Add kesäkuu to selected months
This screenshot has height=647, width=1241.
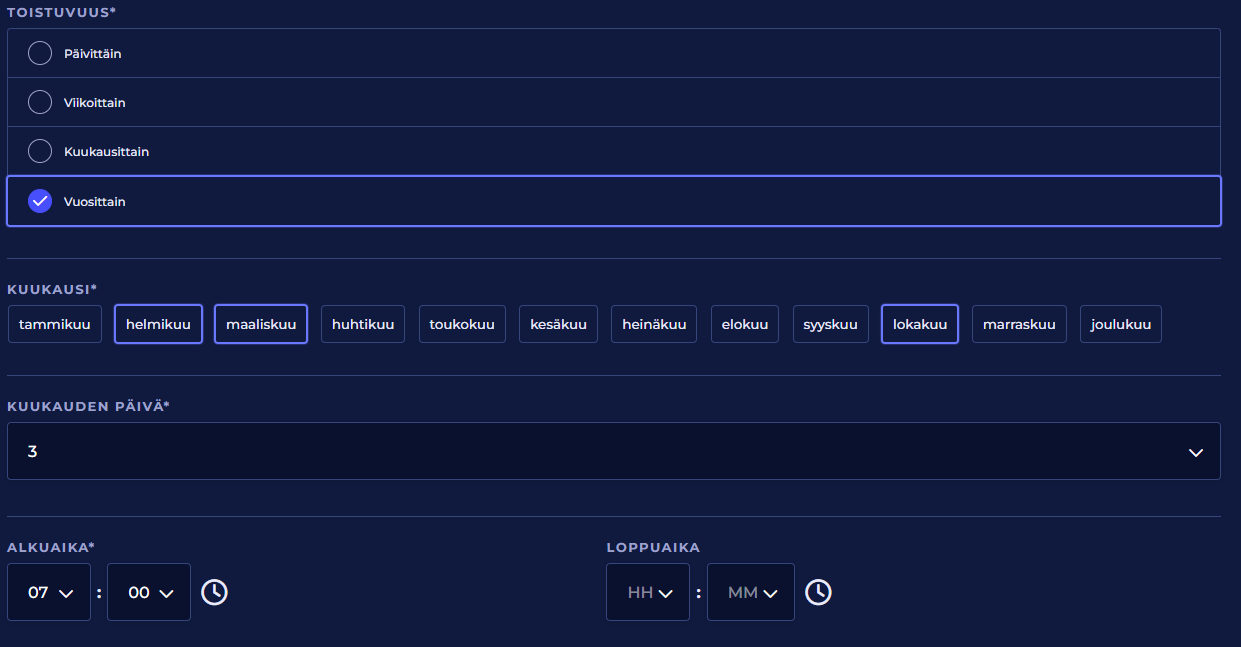558,324
